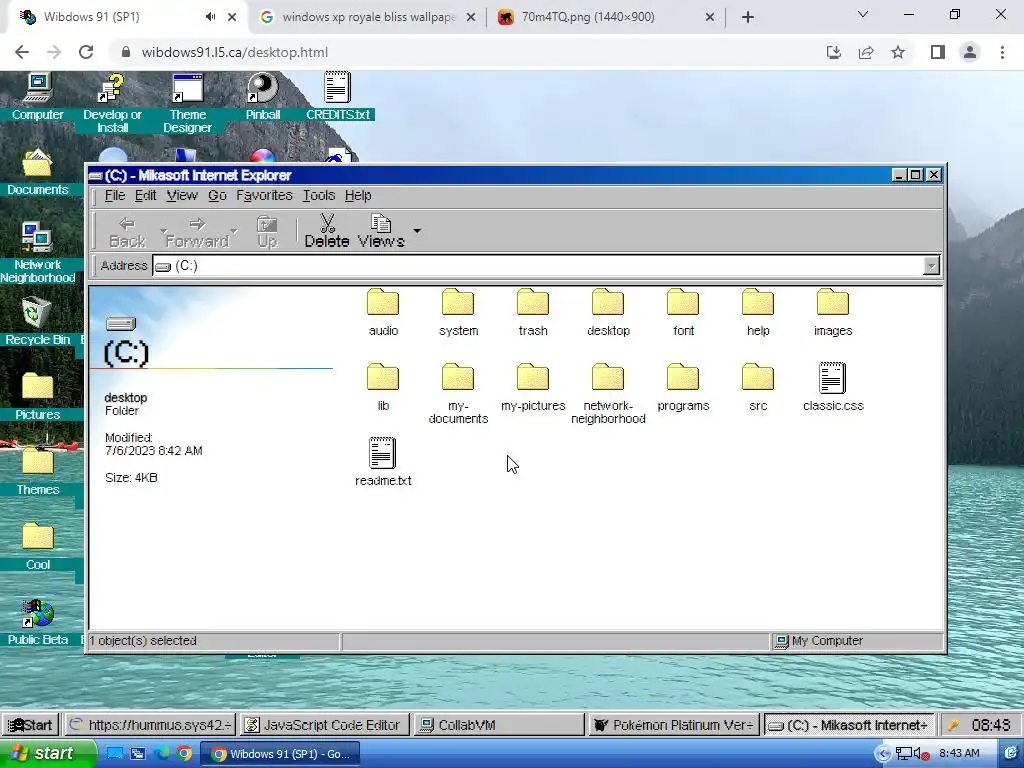Image resolution: width=1024 pixels, height=768 pixels.
Task: Open the View menu
Action: point(182,195)
